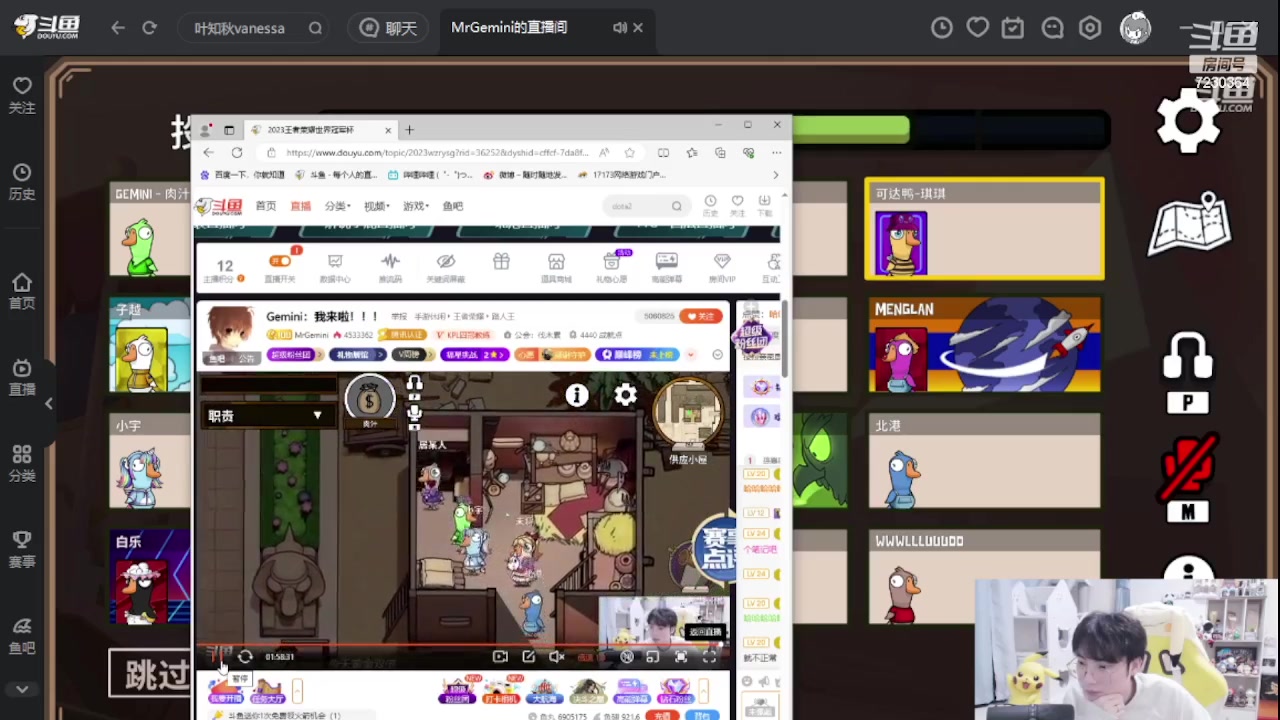Viewport: 1280px width, 720px height.
Task: Open game settings gear in the Goose game
Action: click(1188, 121)
